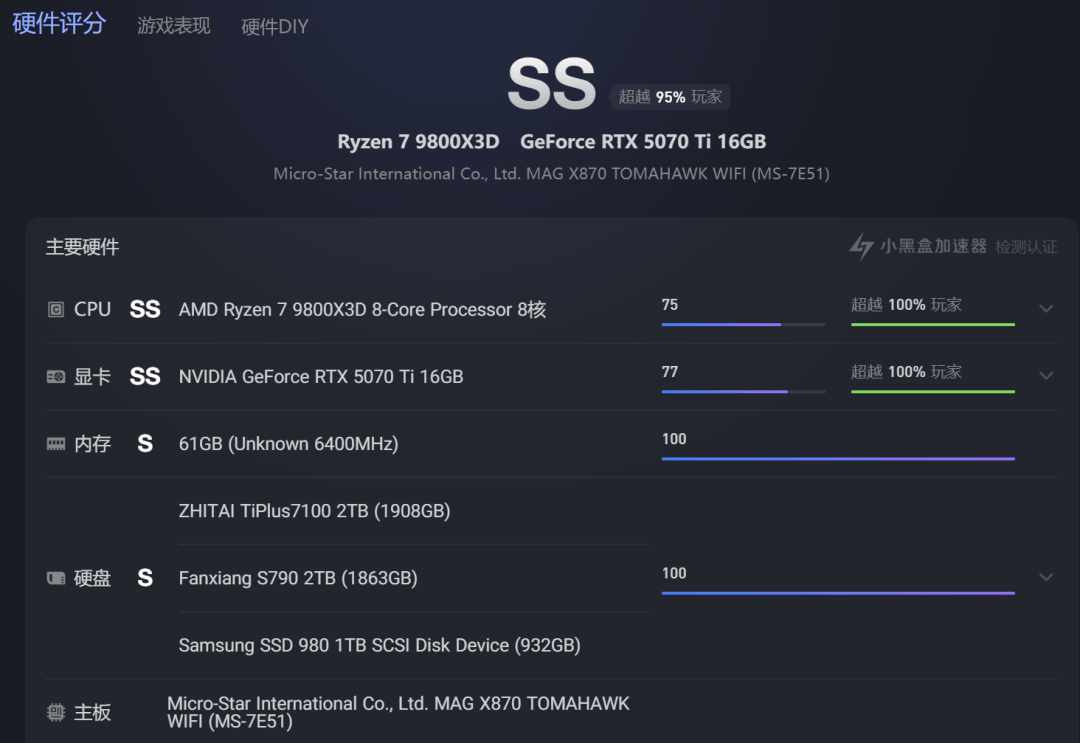This screenshot has width=1080, height=743.
Task: Expand the 硬盘 details chevron
Action: tap(1046, 577)
